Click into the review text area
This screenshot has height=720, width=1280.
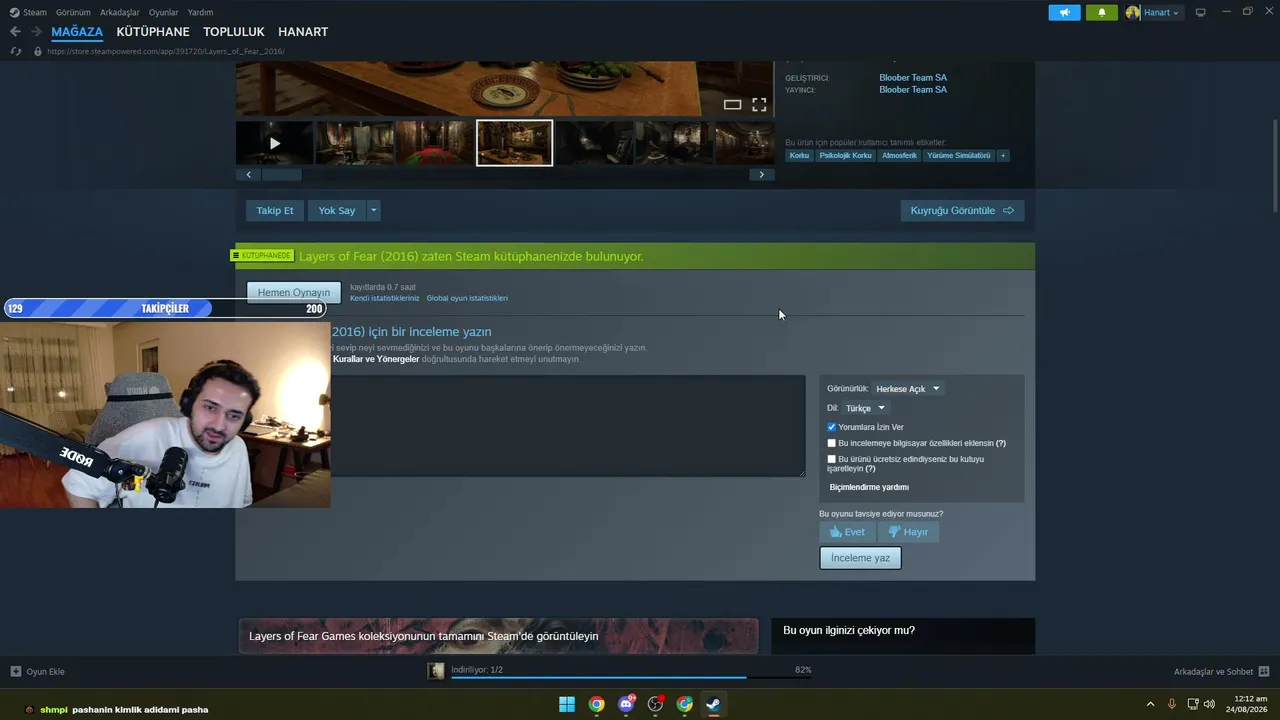568,426
